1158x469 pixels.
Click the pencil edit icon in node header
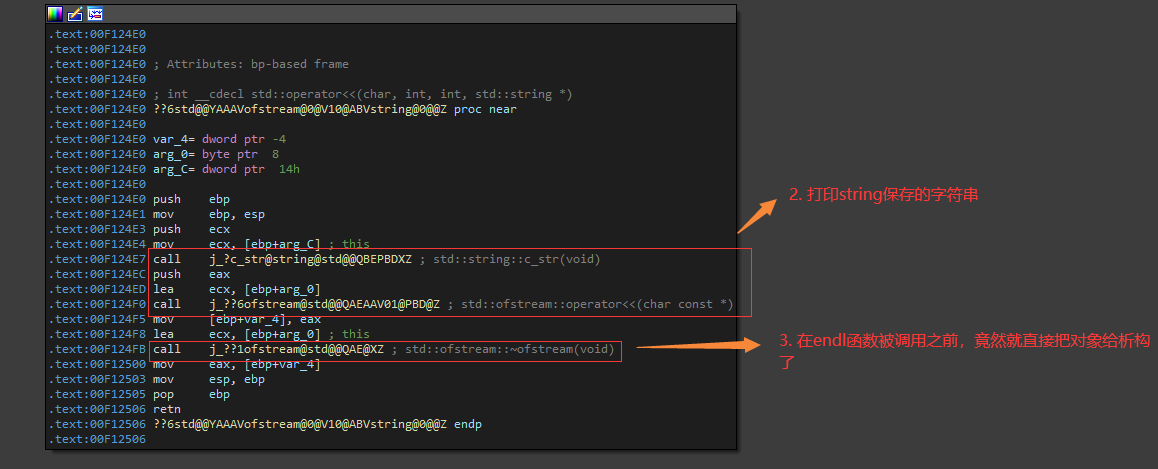tap(75, 13)
